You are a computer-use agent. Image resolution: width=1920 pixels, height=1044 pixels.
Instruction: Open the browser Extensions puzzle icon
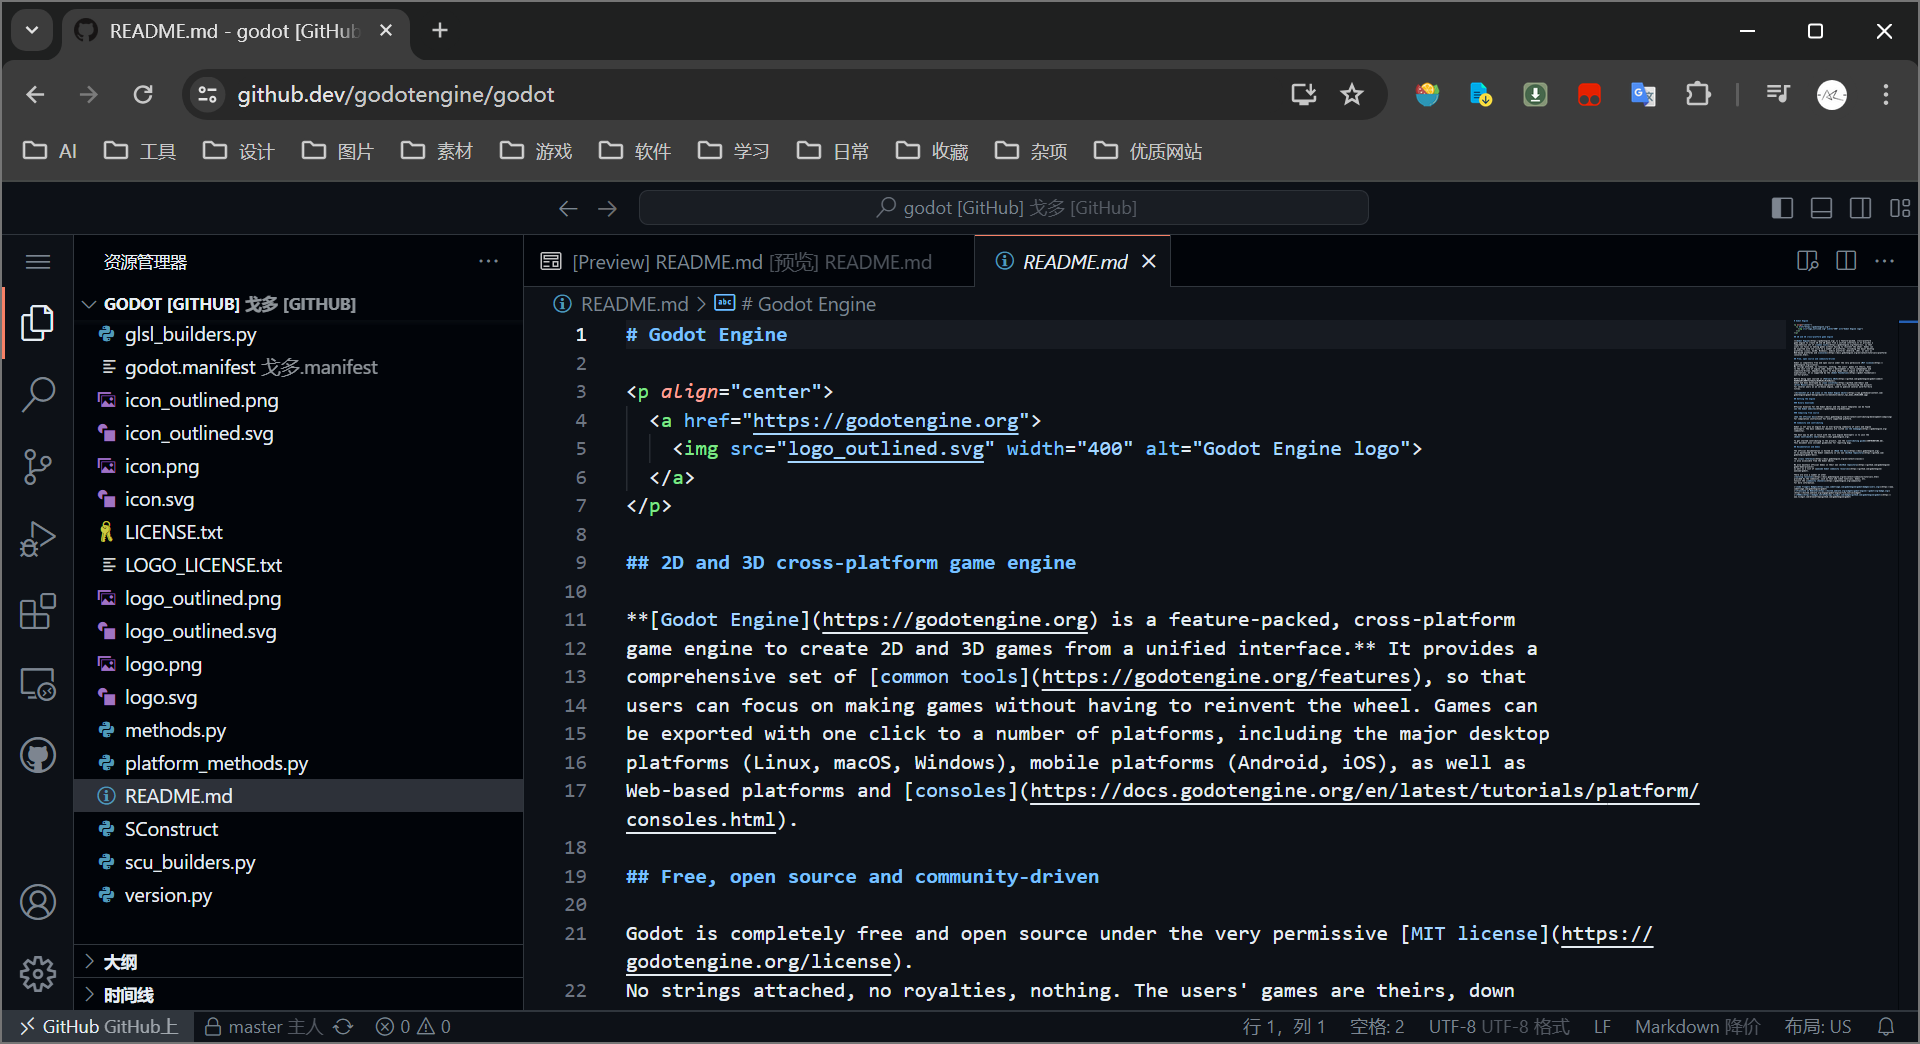click(x=1698, y=94)
